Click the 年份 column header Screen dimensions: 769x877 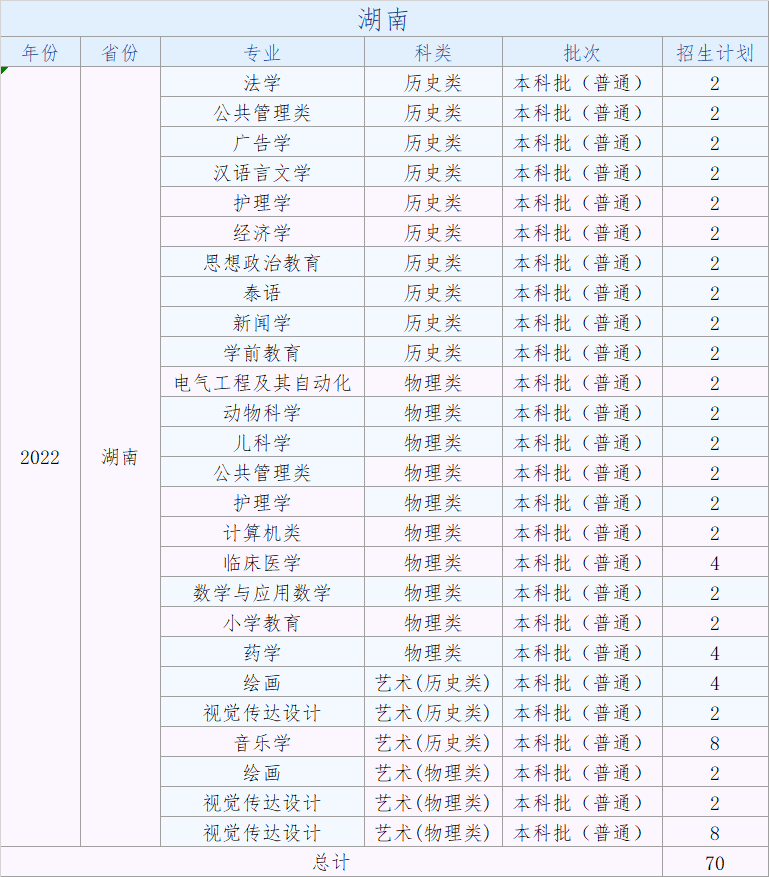[40, 53]
